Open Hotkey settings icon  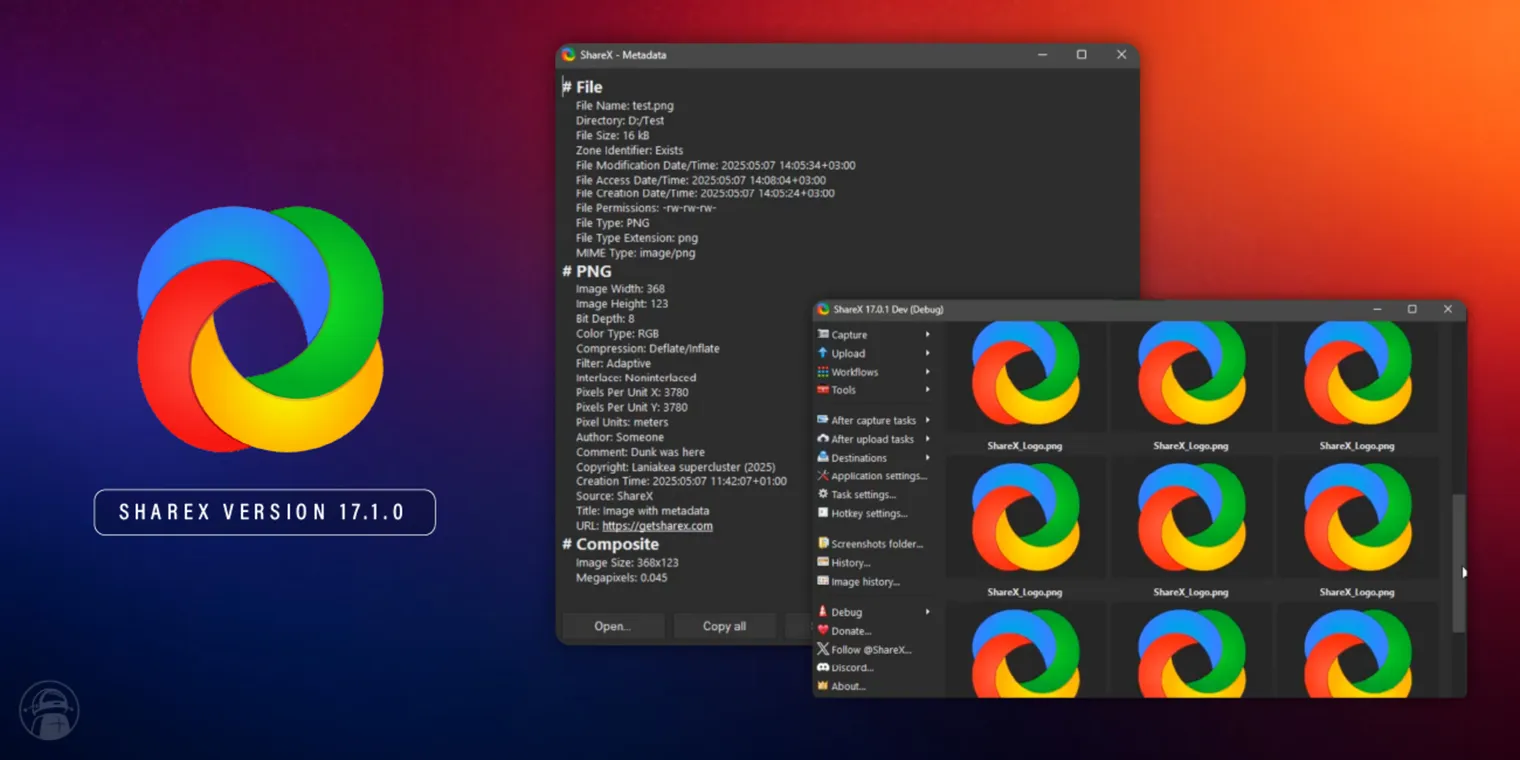coord(822,513)
